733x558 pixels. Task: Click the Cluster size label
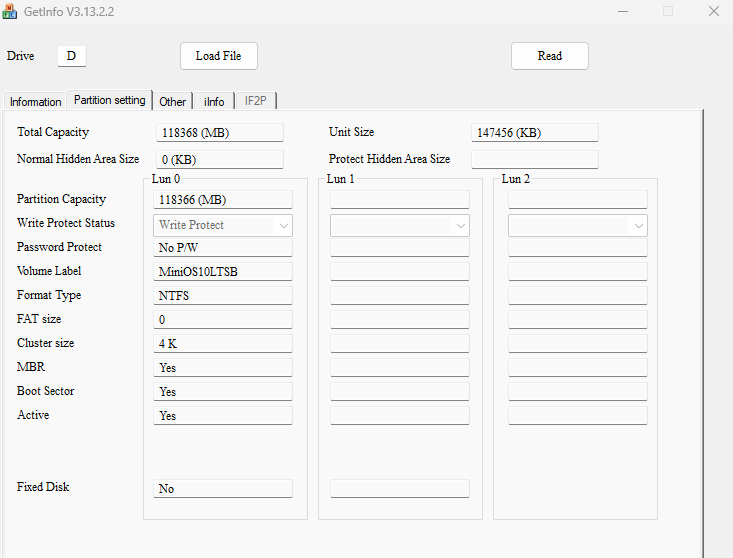coord(45,343)
